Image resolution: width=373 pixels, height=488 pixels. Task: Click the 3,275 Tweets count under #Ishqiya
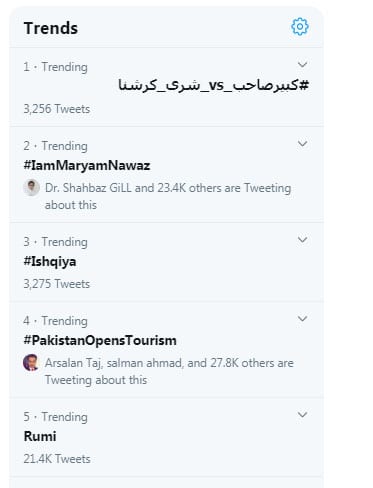click(57, 284)
